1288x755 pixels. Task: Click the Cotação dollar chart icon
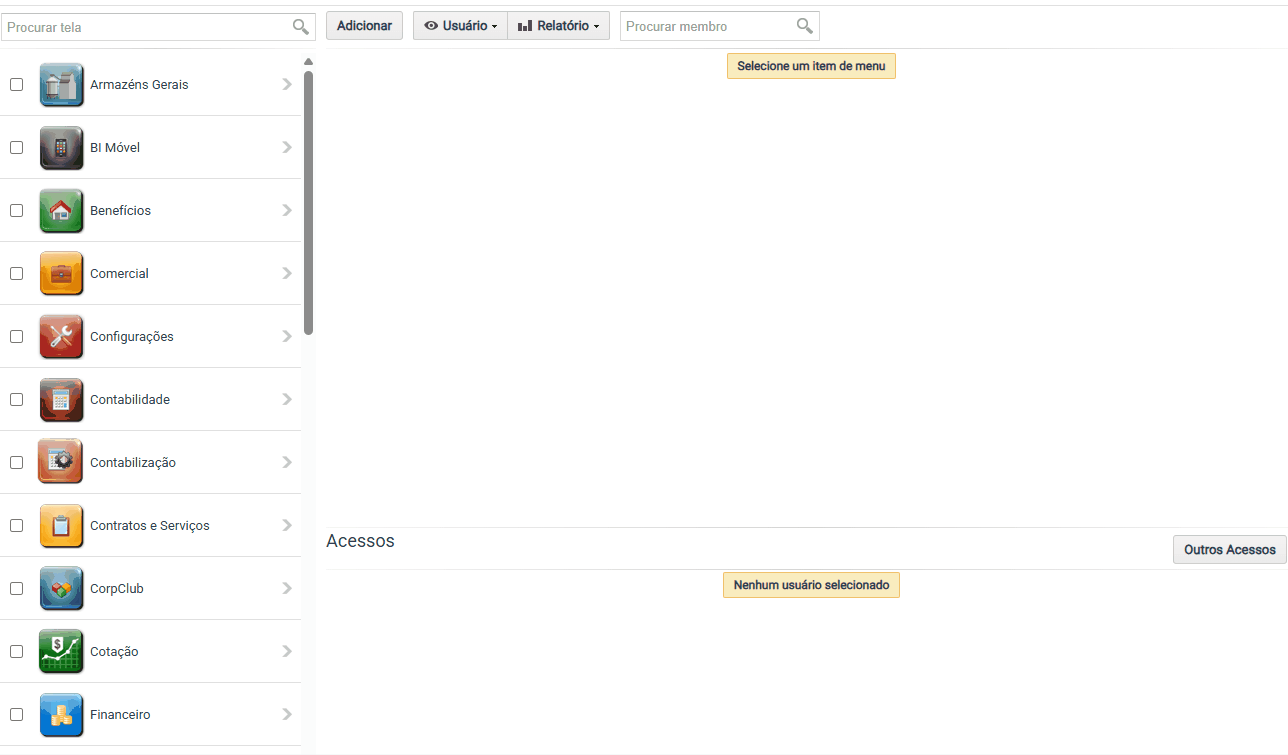point(61,652)
